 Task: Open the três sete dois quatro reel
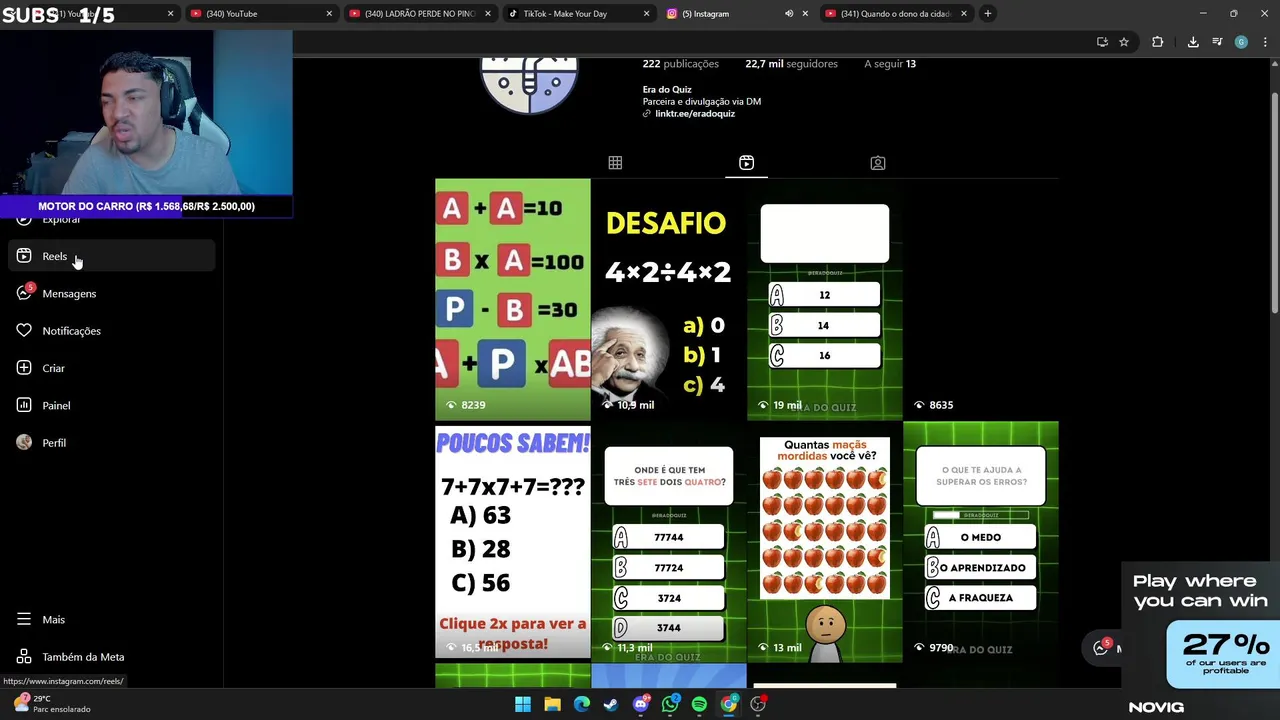coord(668,542)
